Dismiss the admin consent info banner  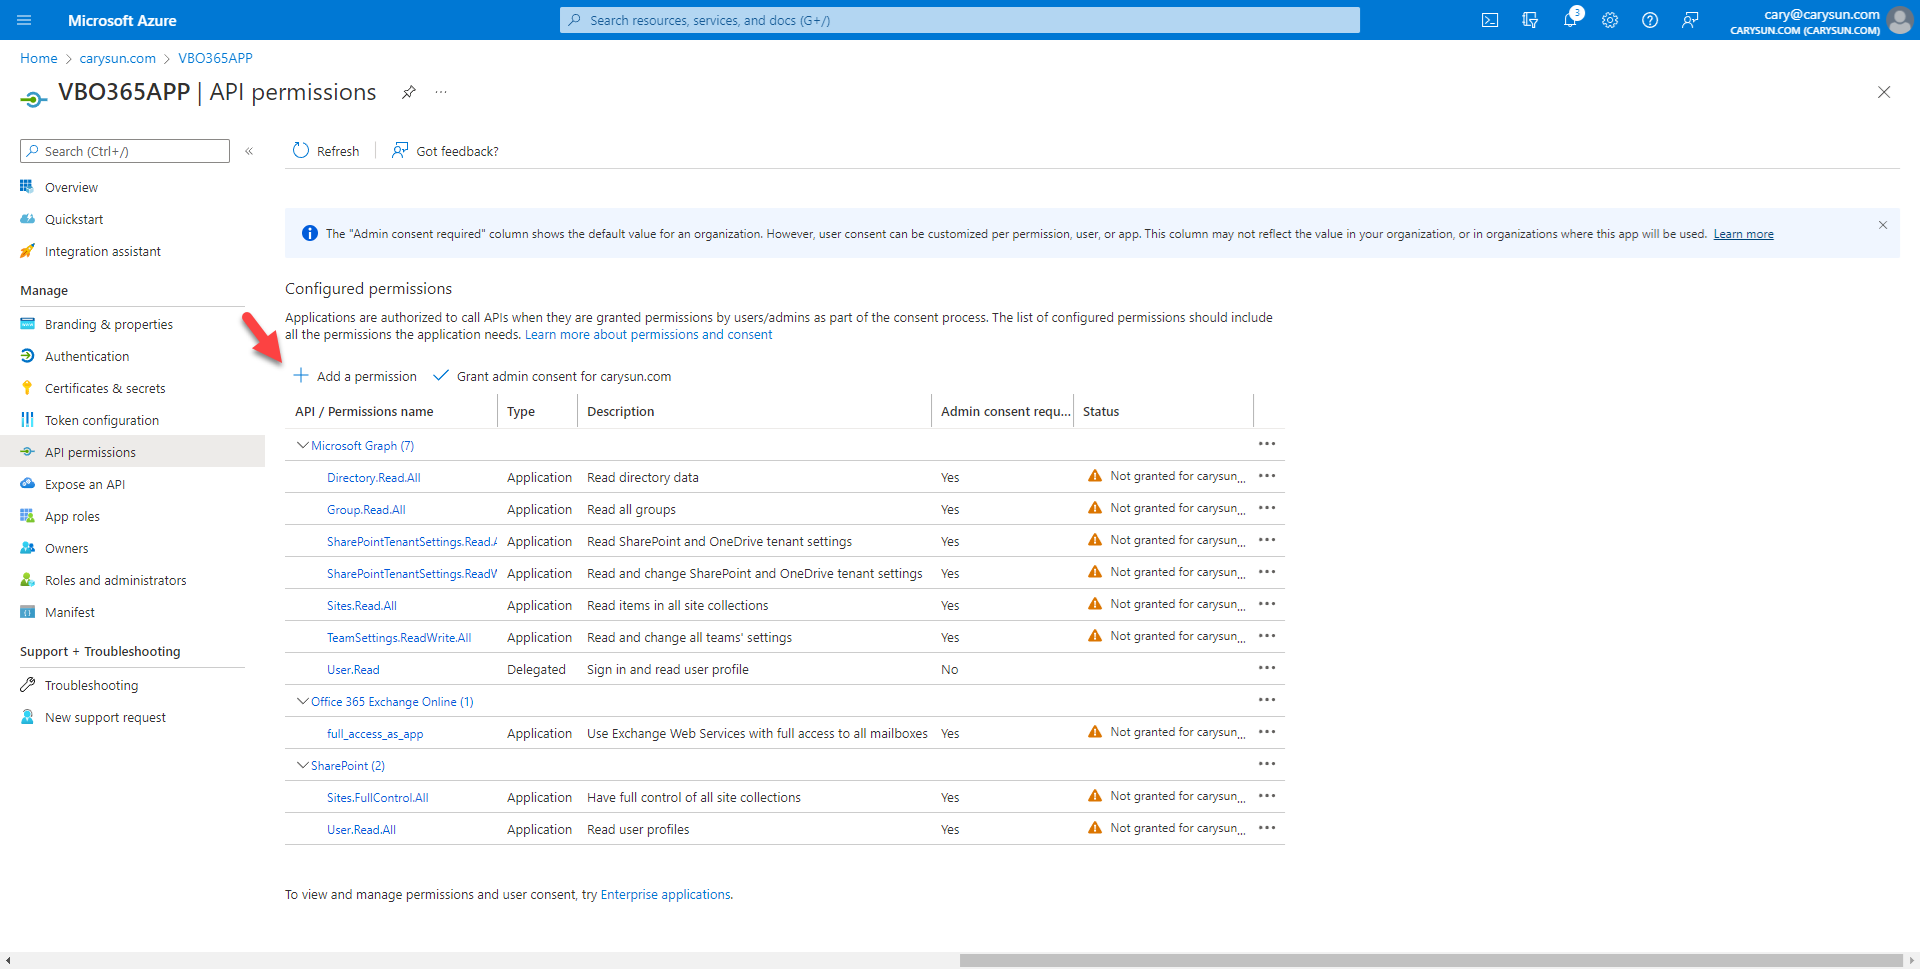click(1882, 225)
